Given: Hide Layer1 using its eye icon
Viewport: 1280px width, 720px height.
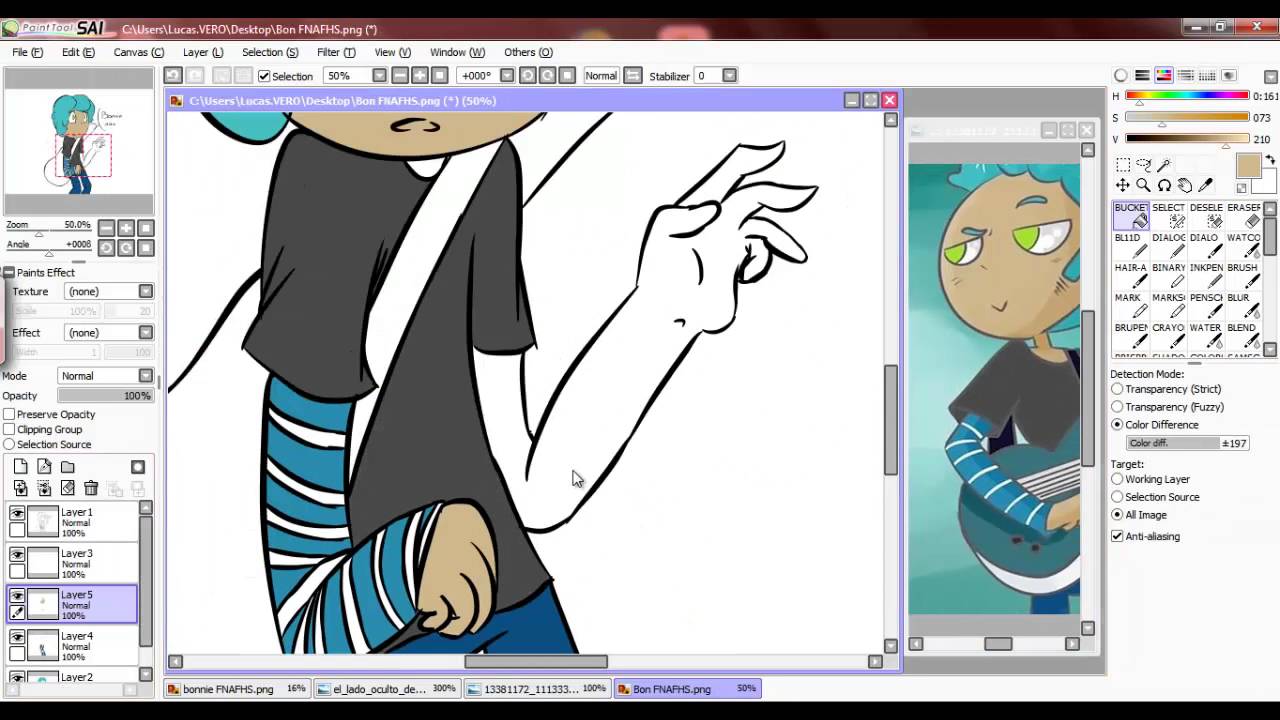Looking at the screenshot, I should [x=17, y=513].
